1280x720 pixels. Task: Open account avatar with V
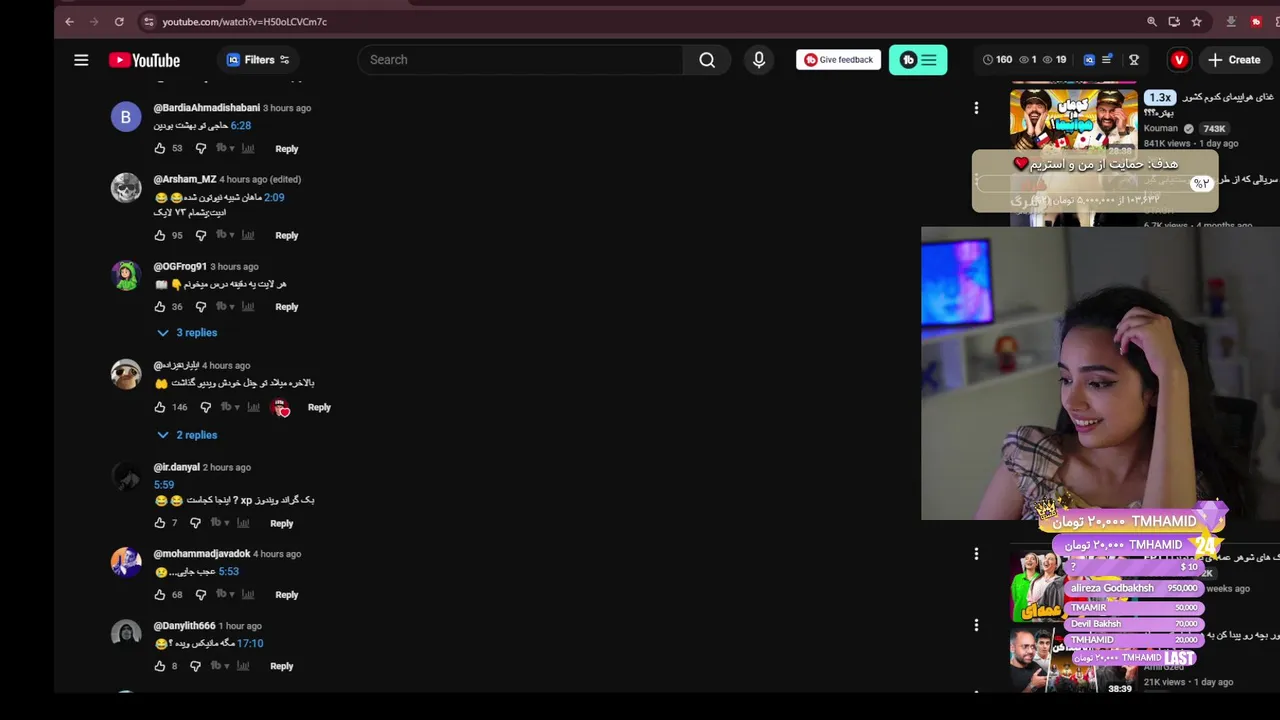[x=1179, y=60]
